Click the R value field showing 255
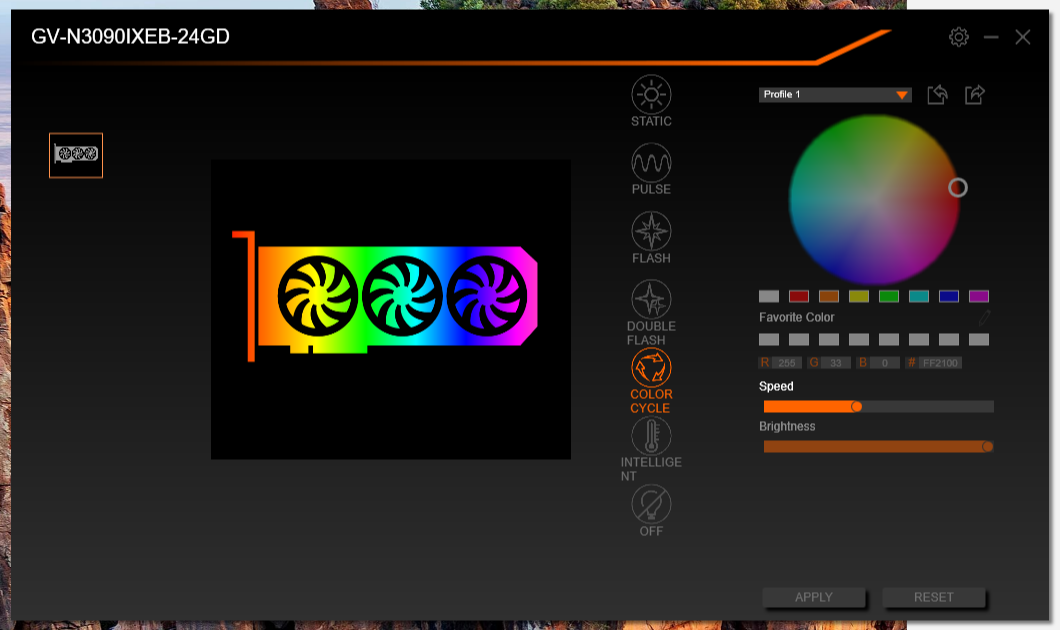 [786, 363]
